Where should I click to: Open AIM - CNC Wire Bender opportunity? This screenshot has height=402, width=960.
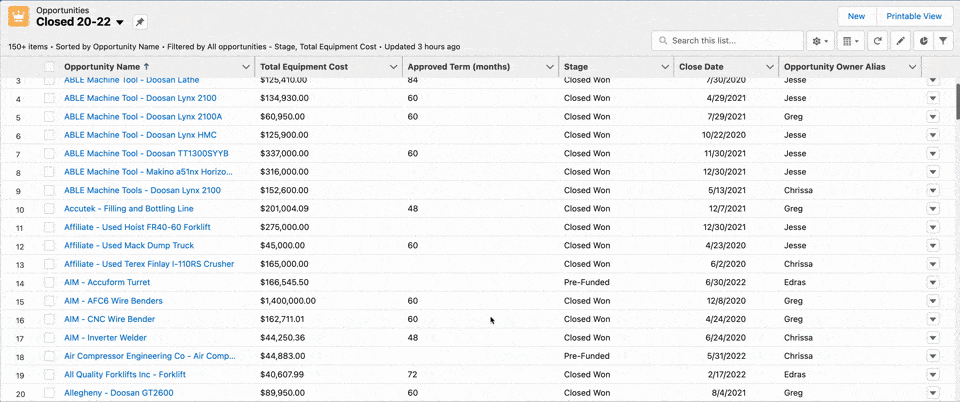tap(109, 319)
